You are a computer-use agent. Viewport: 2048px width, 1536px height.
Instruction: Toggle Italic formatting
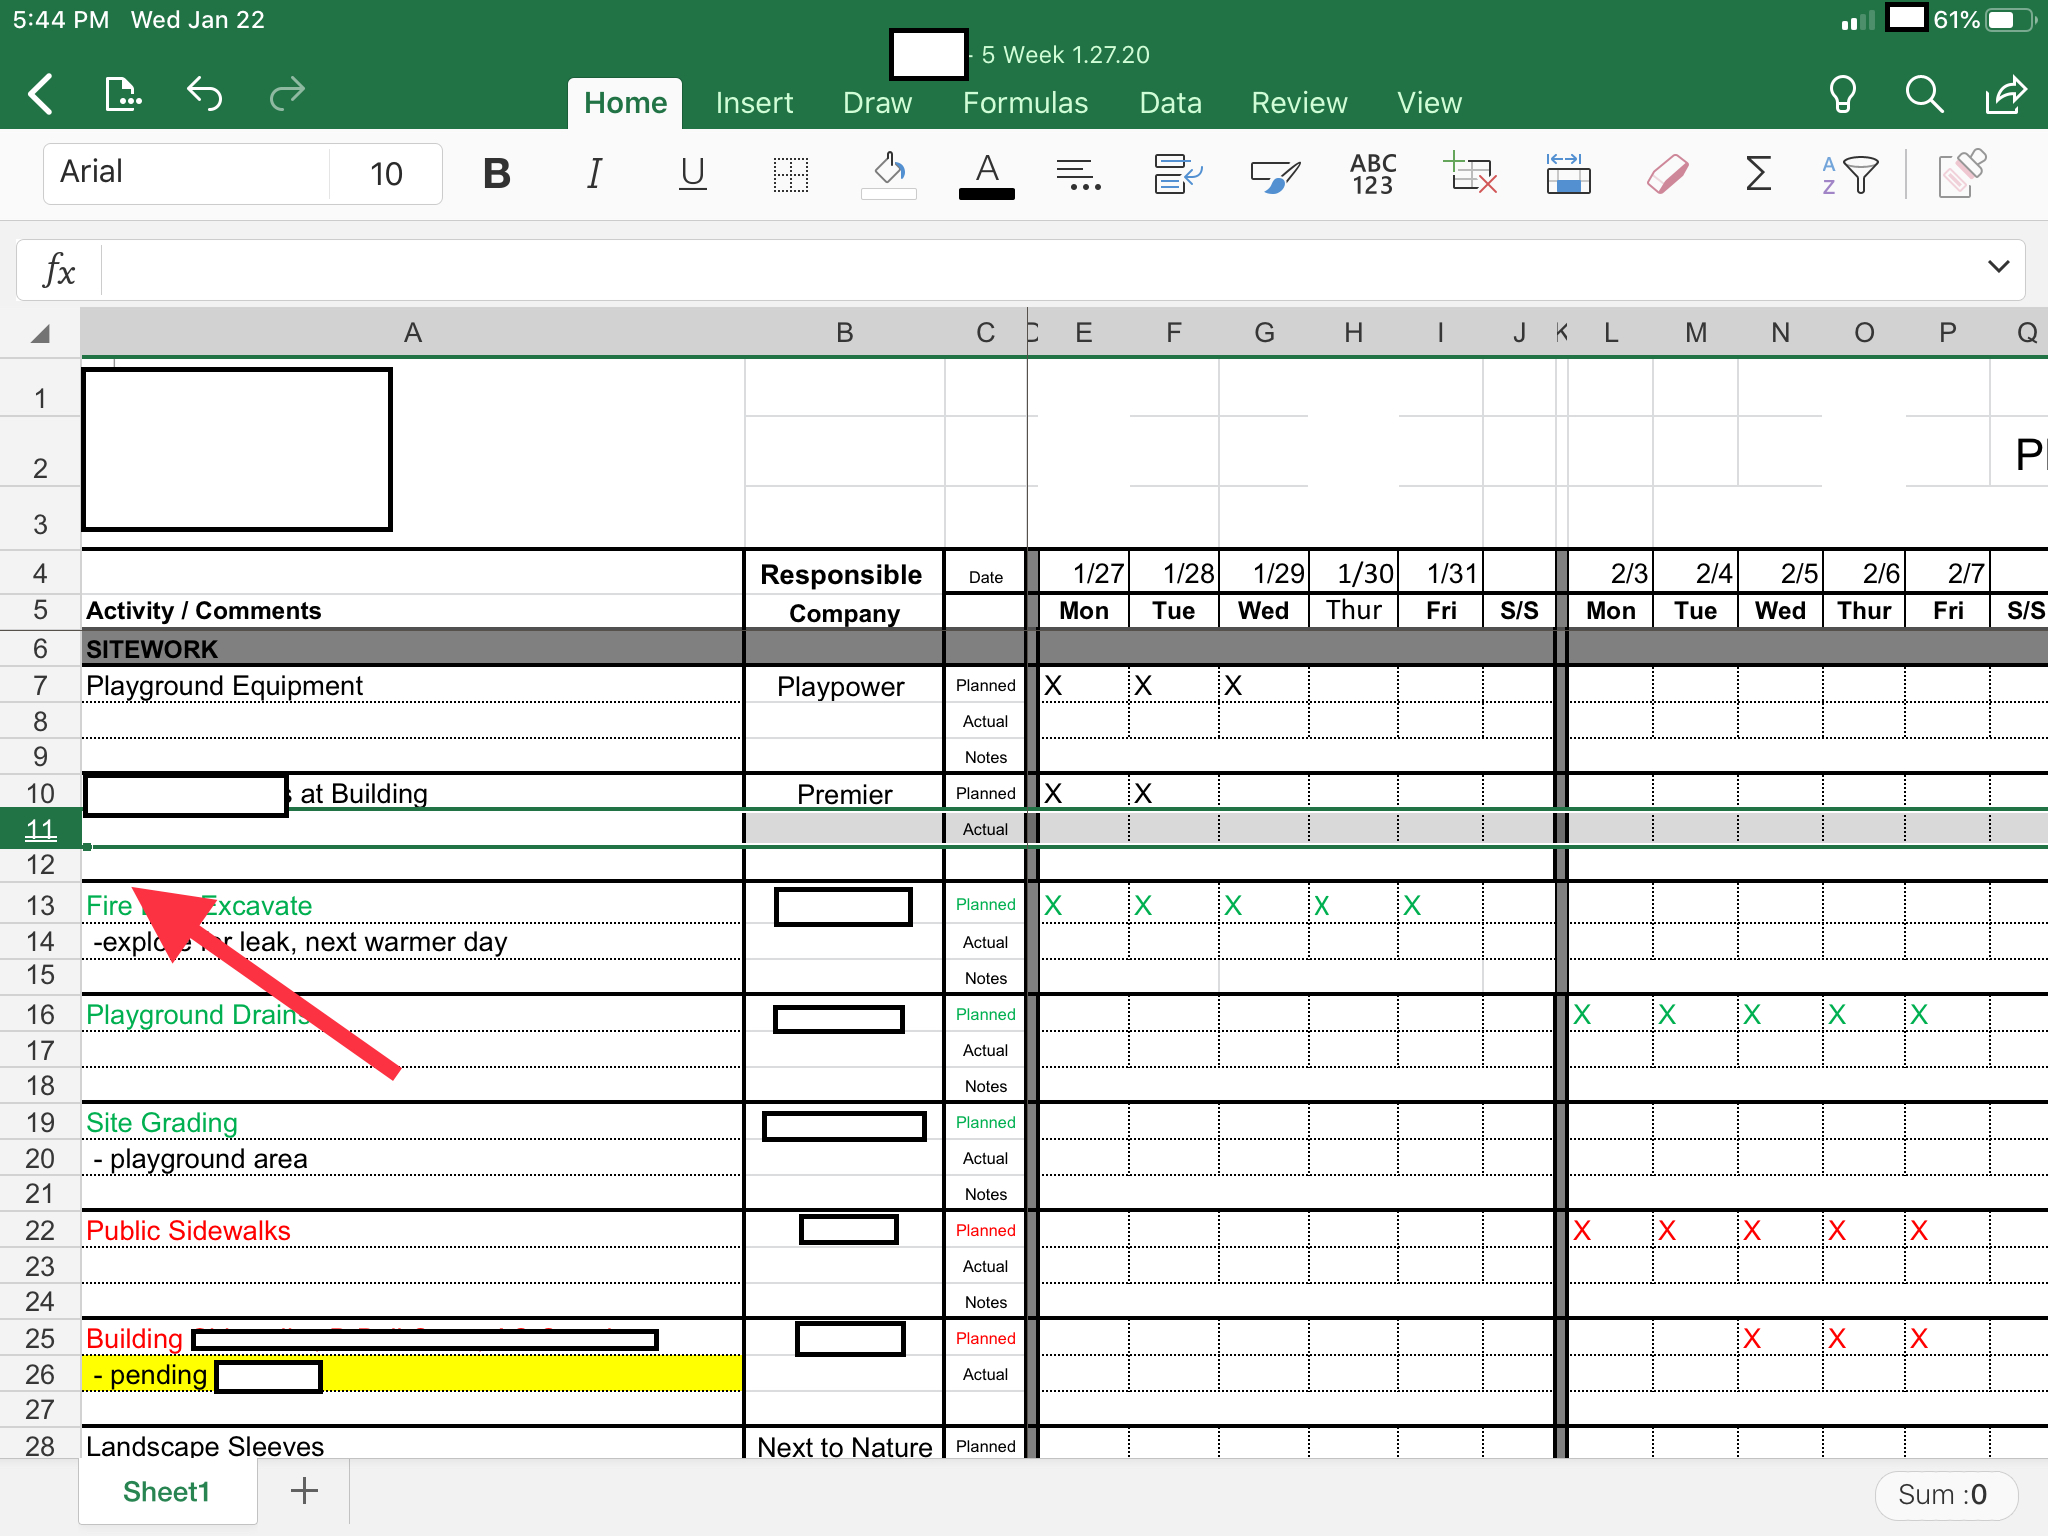pyautogui.click(x=594, y=174)
